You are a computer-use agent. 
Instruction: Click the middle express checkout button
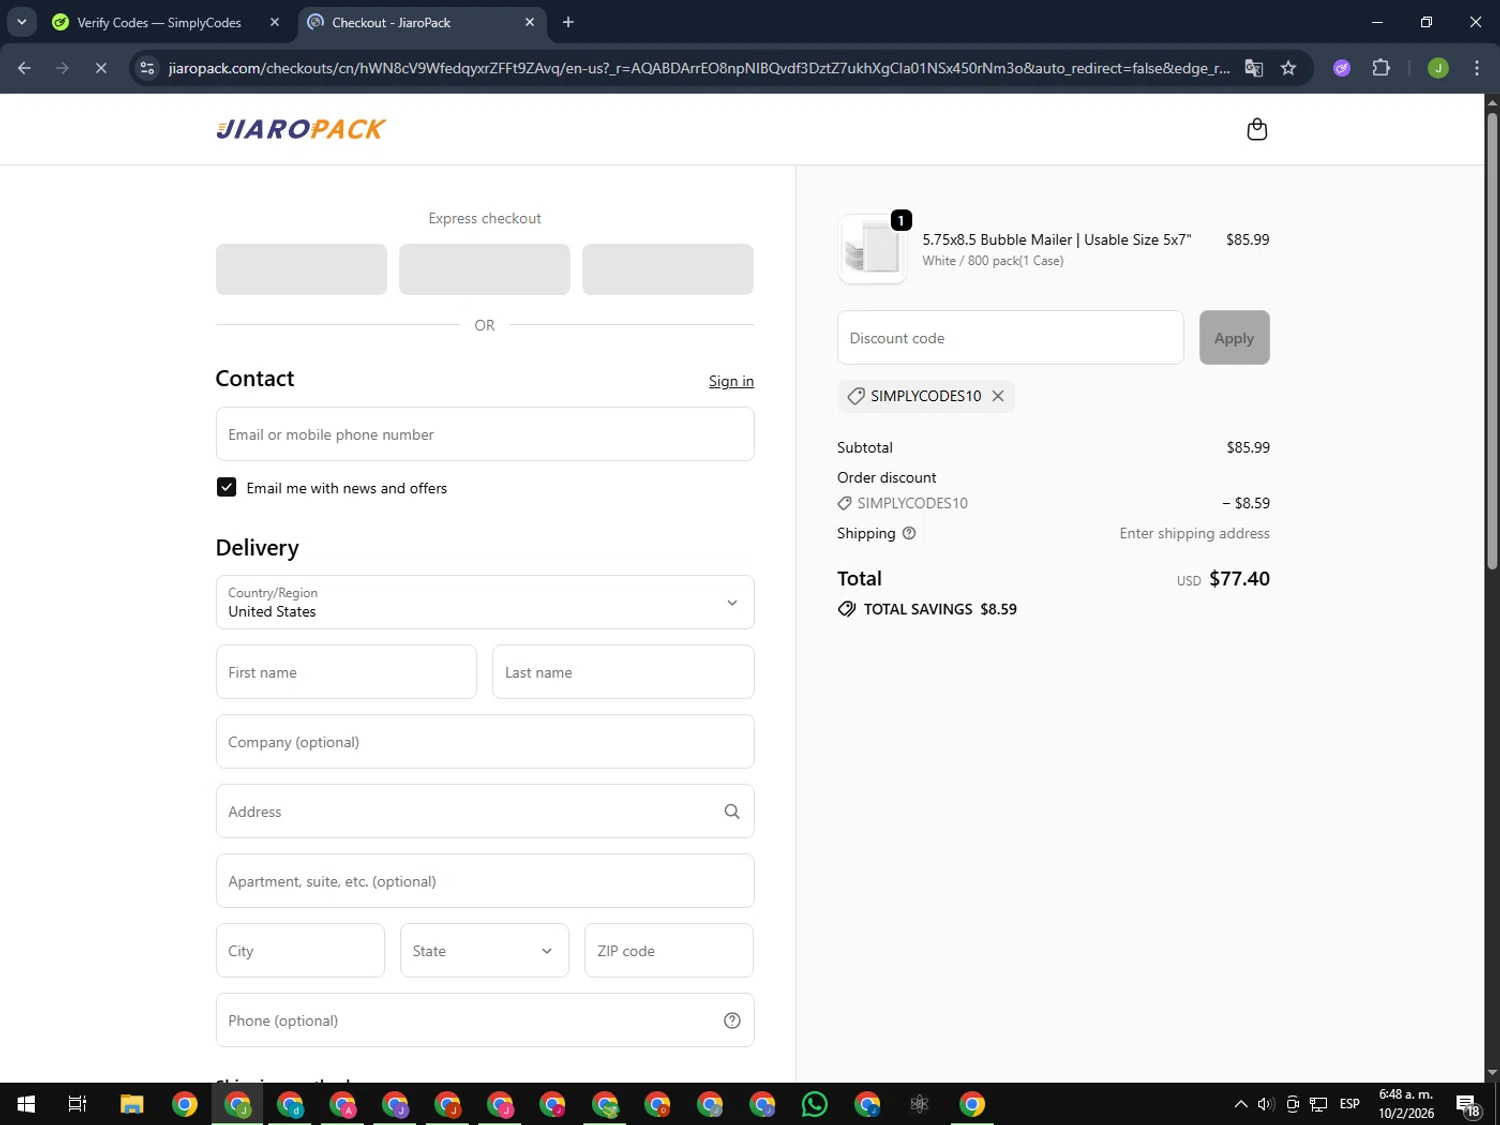click(x=484, y=269)
